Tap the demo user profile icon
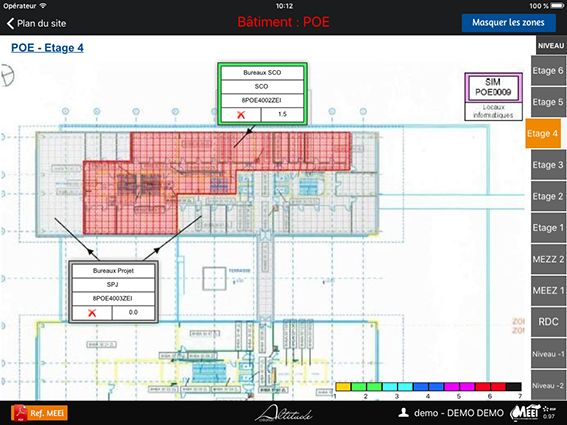 pos(404,412)
